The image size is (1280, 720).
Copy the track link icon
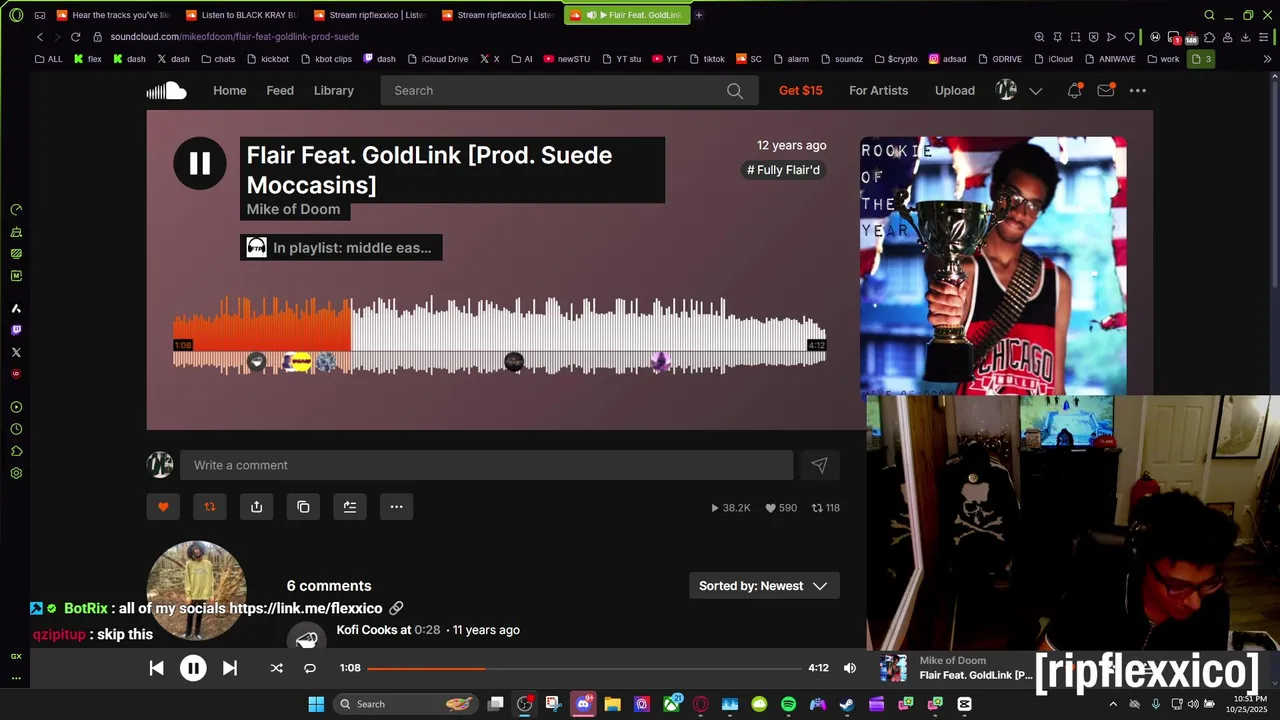click(x=303, y=507)
